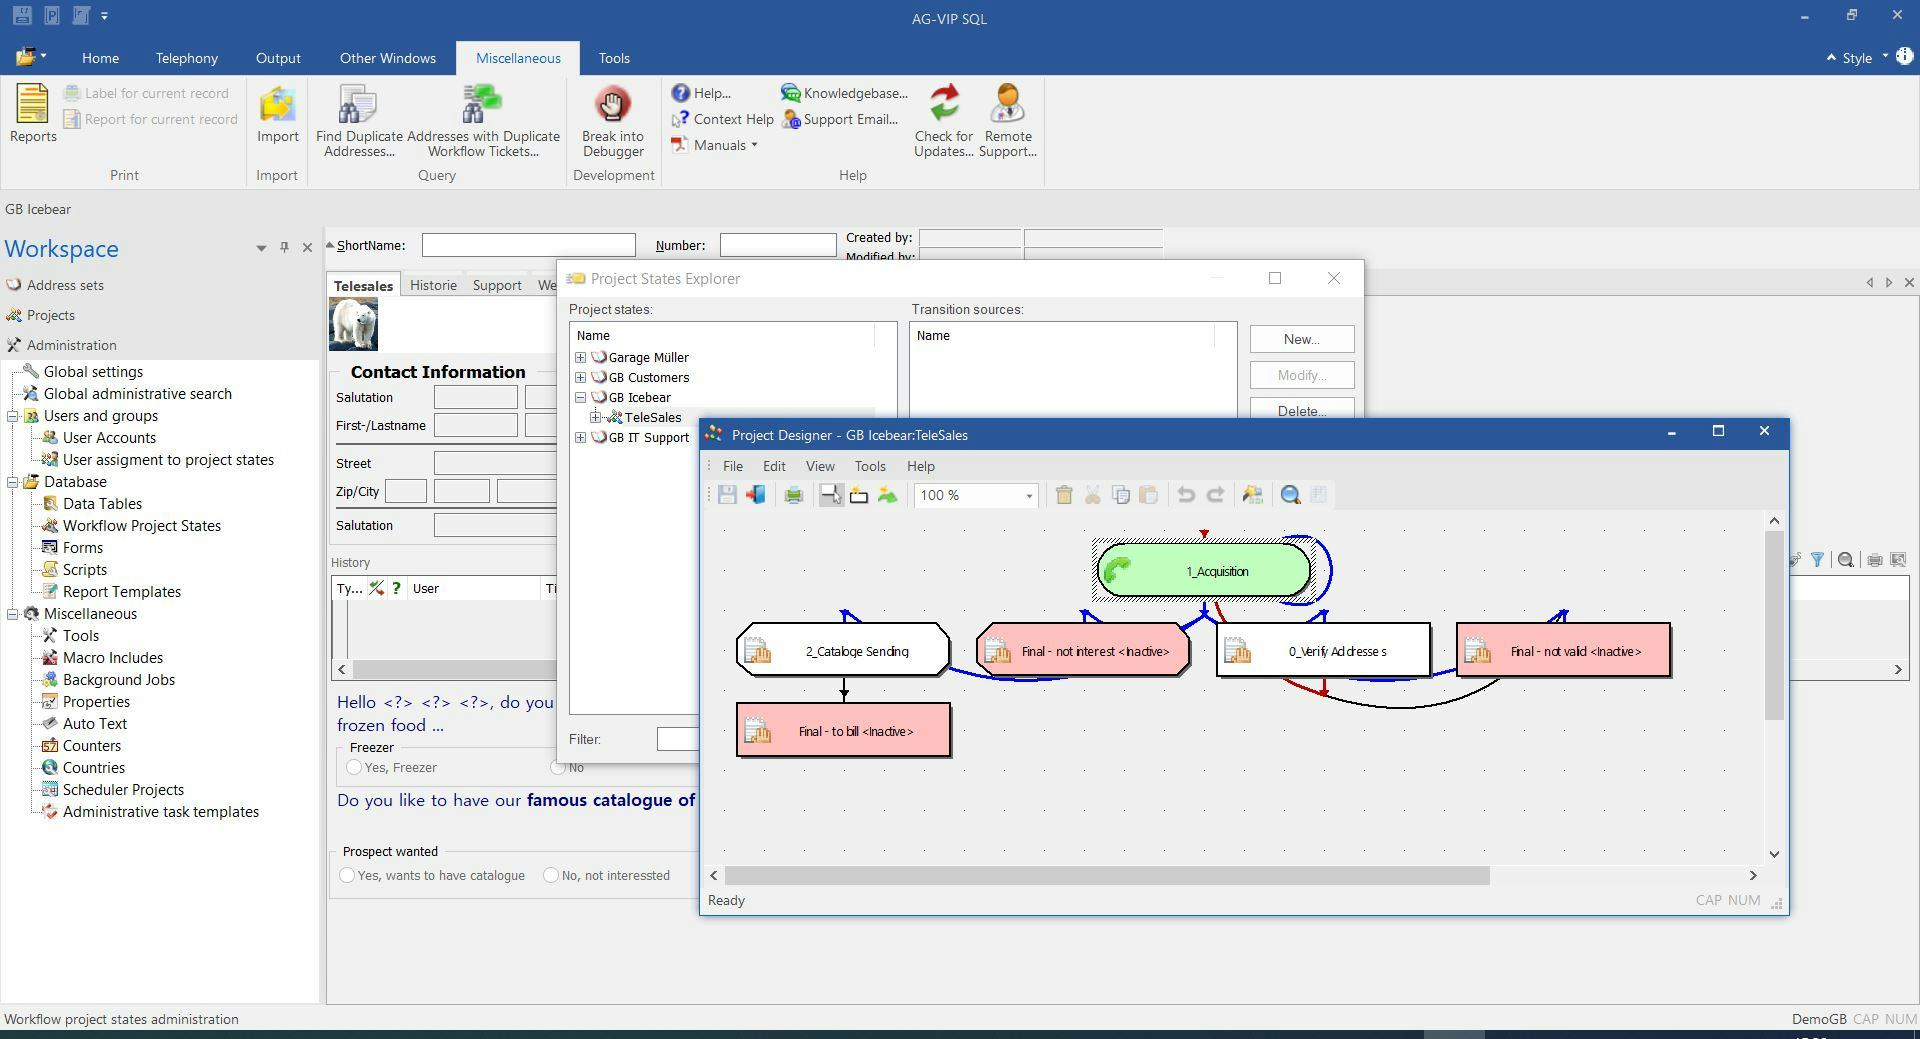This screenshot has width=1920, height=1039.
Task: Collapse the Users and groups tree node
Action: click(13, 416)
